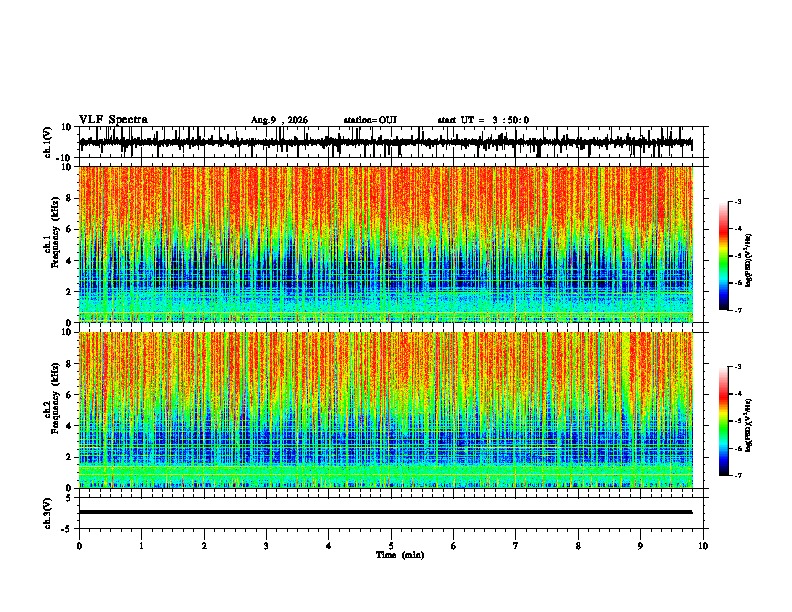Viewport: 792px width, 612px height.
Task: Click the ch.1 spectrogram color scale bar
Action: [723, 256]
